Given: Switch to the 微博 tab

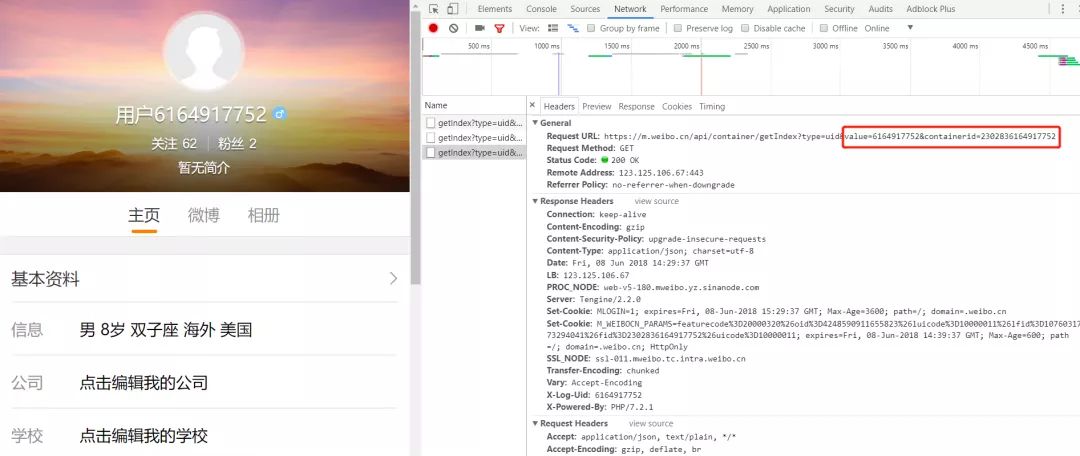Looking at the screenshot, I should coord(204,215).
